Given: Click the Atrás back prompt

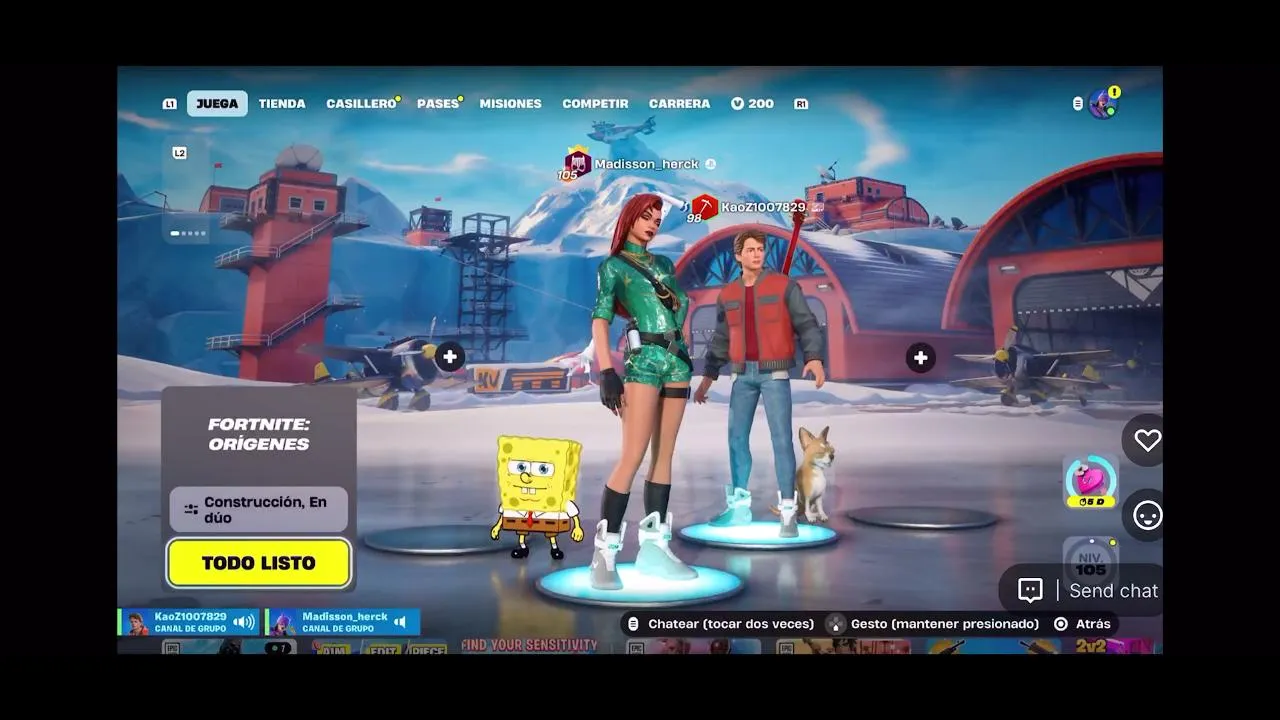Looking at the screenshot, I should (1083, 624).
